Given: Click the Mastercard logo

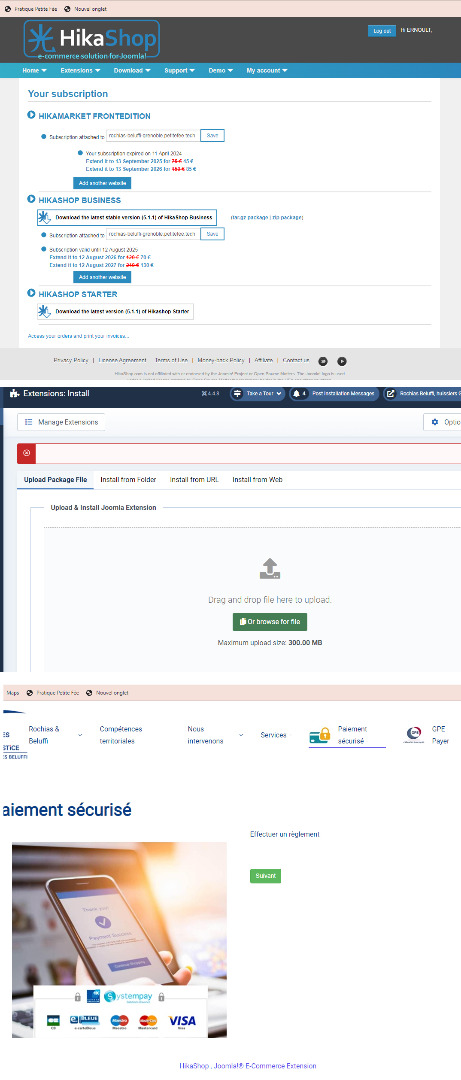Looking at the screenshot, I should (148, 1021).
